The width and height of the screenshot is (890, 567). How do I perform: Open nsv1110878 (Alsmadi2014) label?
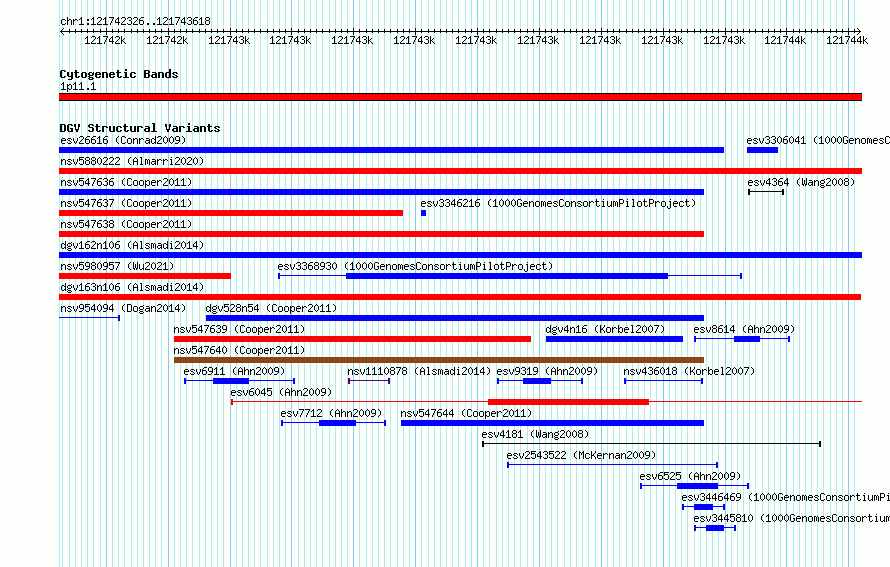[419, 371]
